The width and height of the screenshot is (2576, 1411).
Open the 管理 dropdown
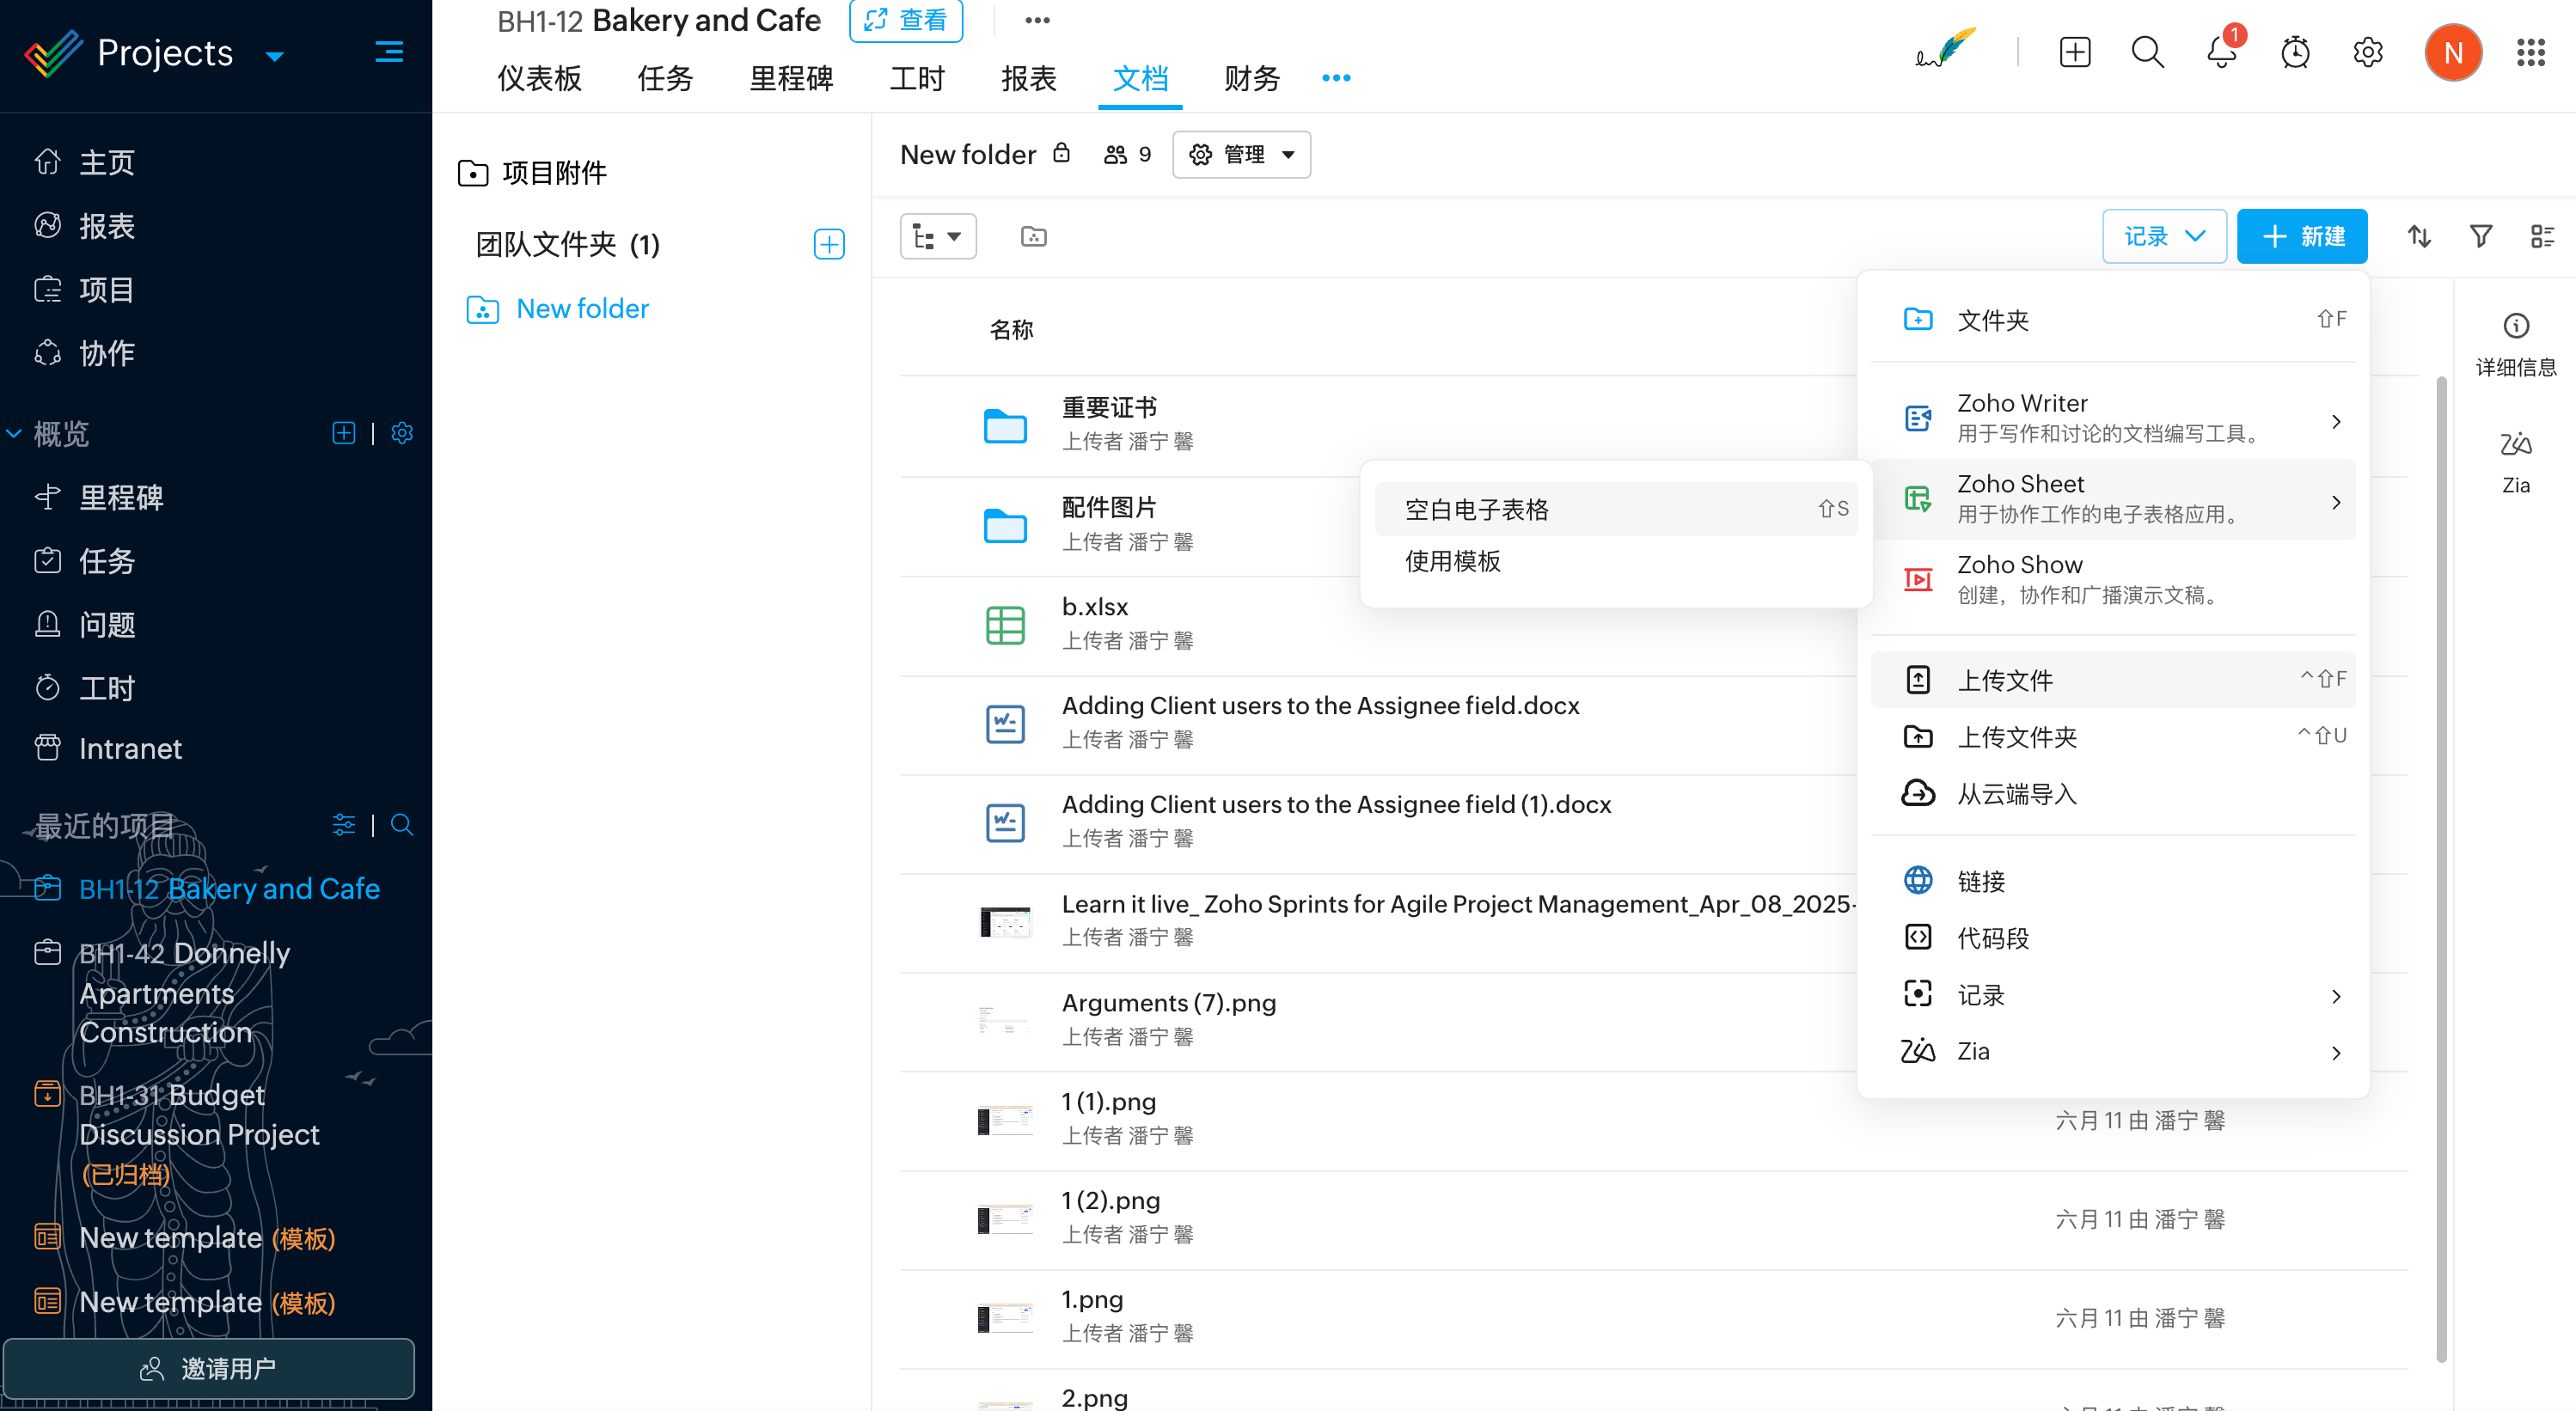pyautogui.click(x=1241, y=154)
